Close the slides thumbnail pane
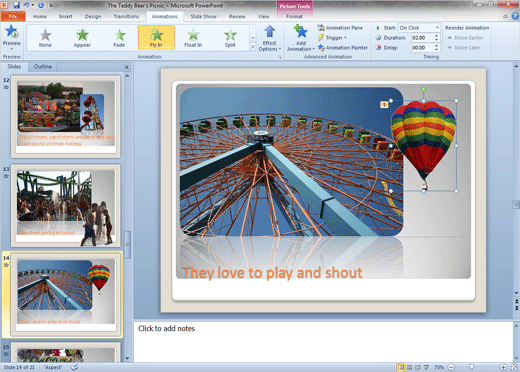This screenshot has width=520, height=372. [127, 67]
